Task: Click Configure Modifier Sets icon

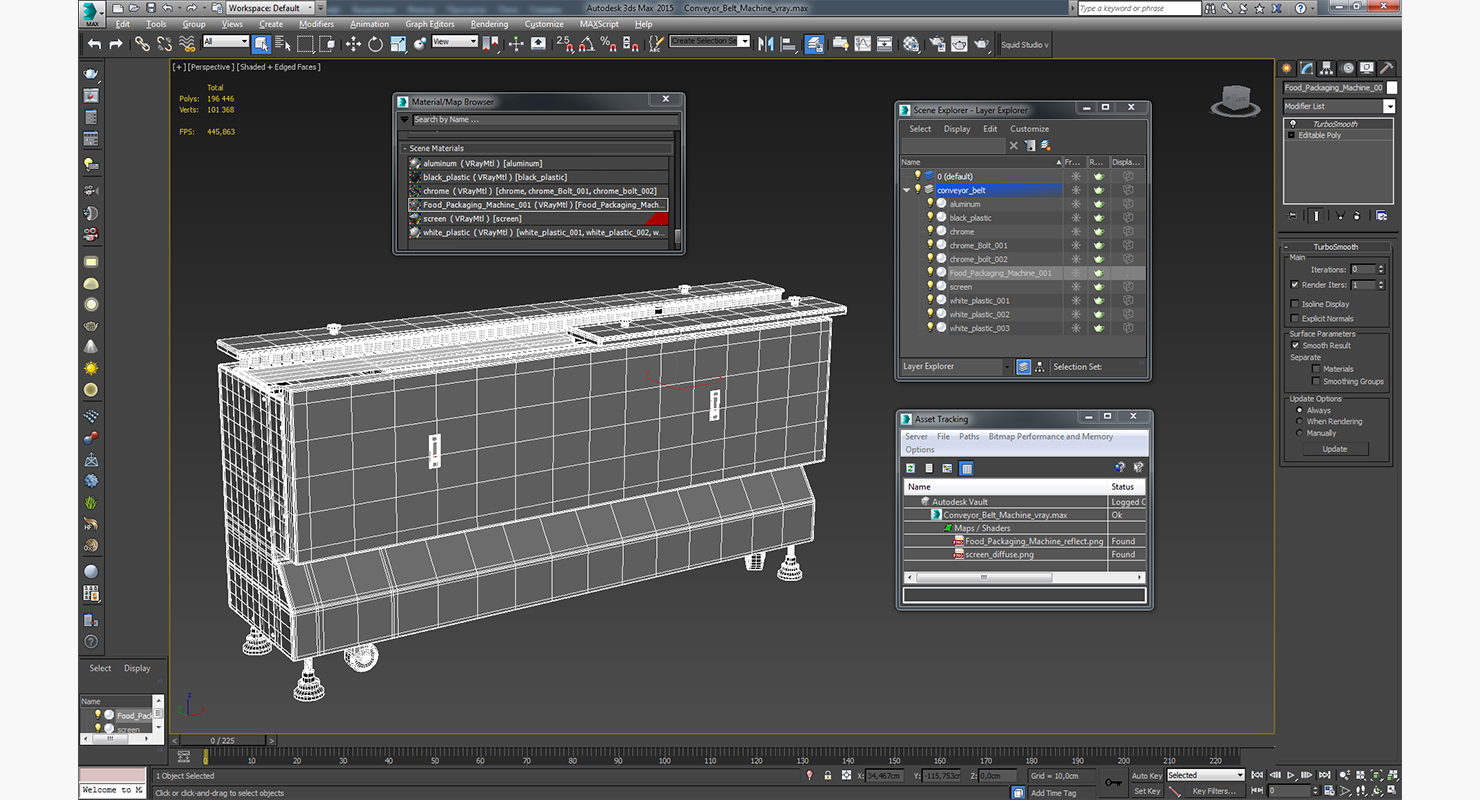Action: (x=1382, y=215)
